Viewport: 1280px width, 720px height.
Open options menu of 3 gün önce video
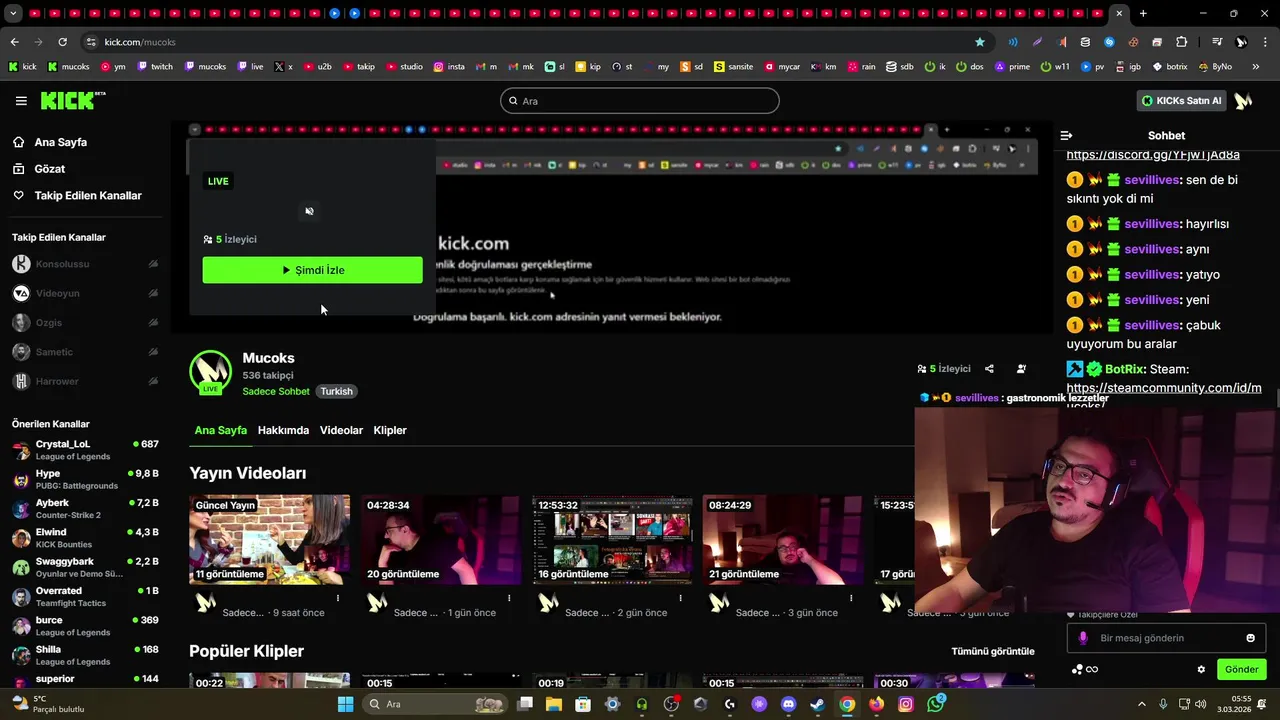(x=851, y=598)
